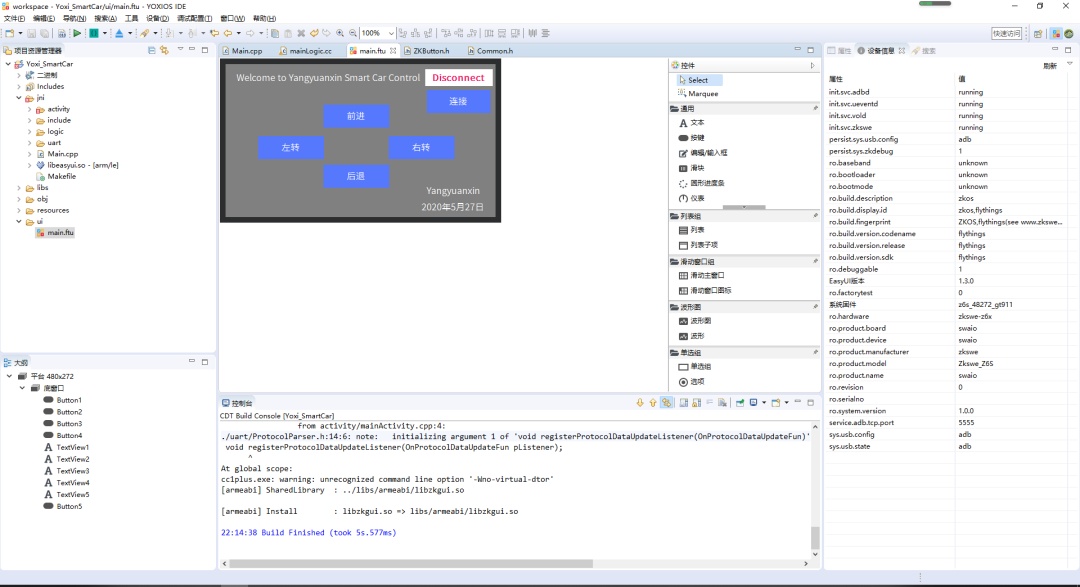Click the zoom in magnifier icon

coord(340,33)
